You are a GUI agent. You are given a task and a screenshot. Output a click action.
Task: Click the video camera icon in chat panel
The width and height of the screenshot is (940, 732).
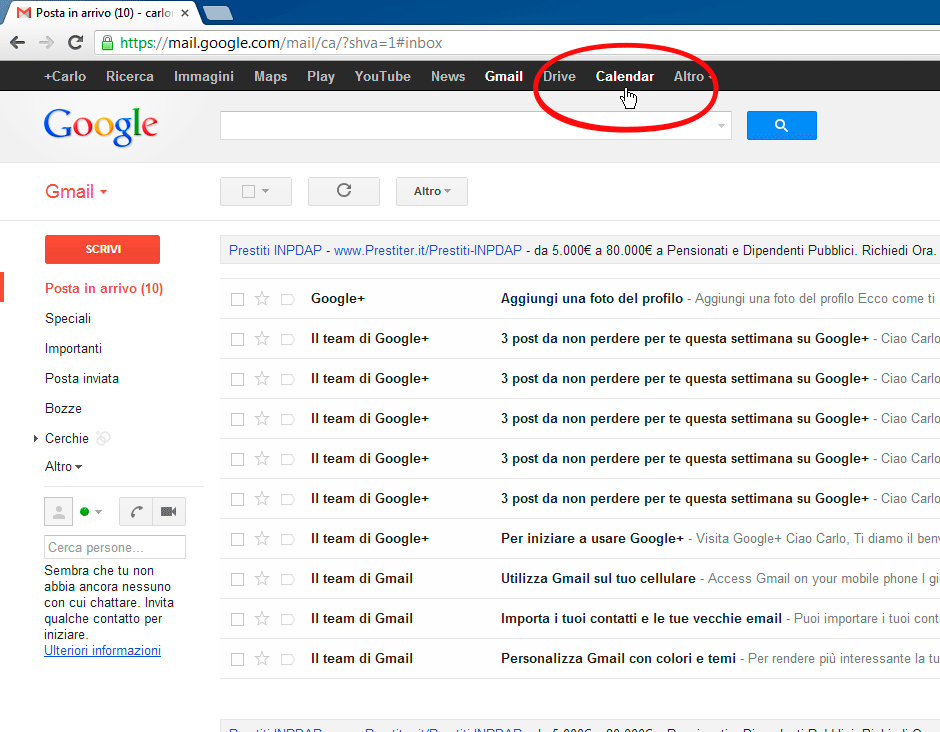click(168, 511)
